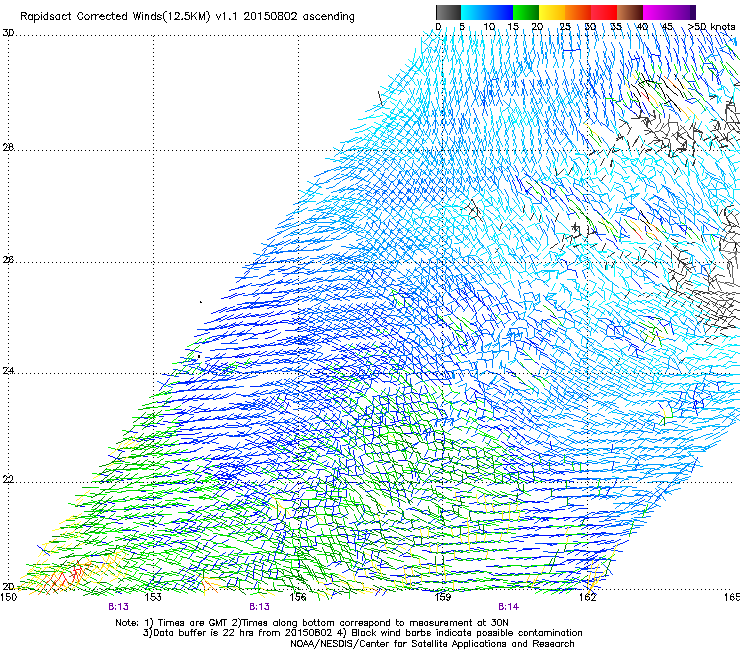Click the legend scale label "10"
The height and width of the screenshot is (650, 740).
[x=489, y=27]
